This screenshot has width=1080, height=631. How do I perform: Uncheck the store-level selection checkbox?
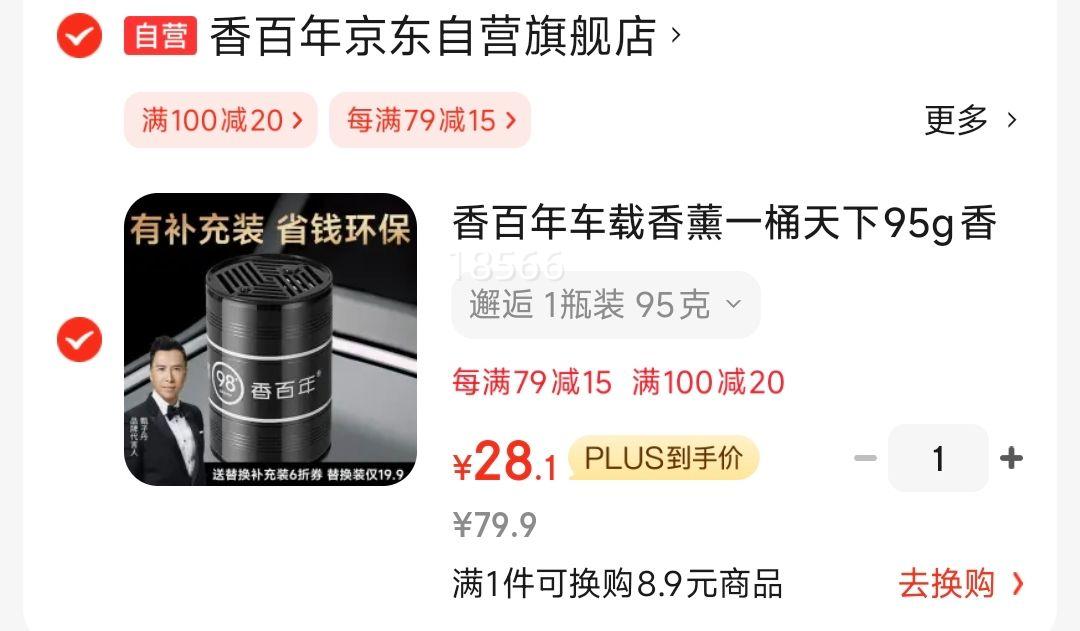[79, 35]
